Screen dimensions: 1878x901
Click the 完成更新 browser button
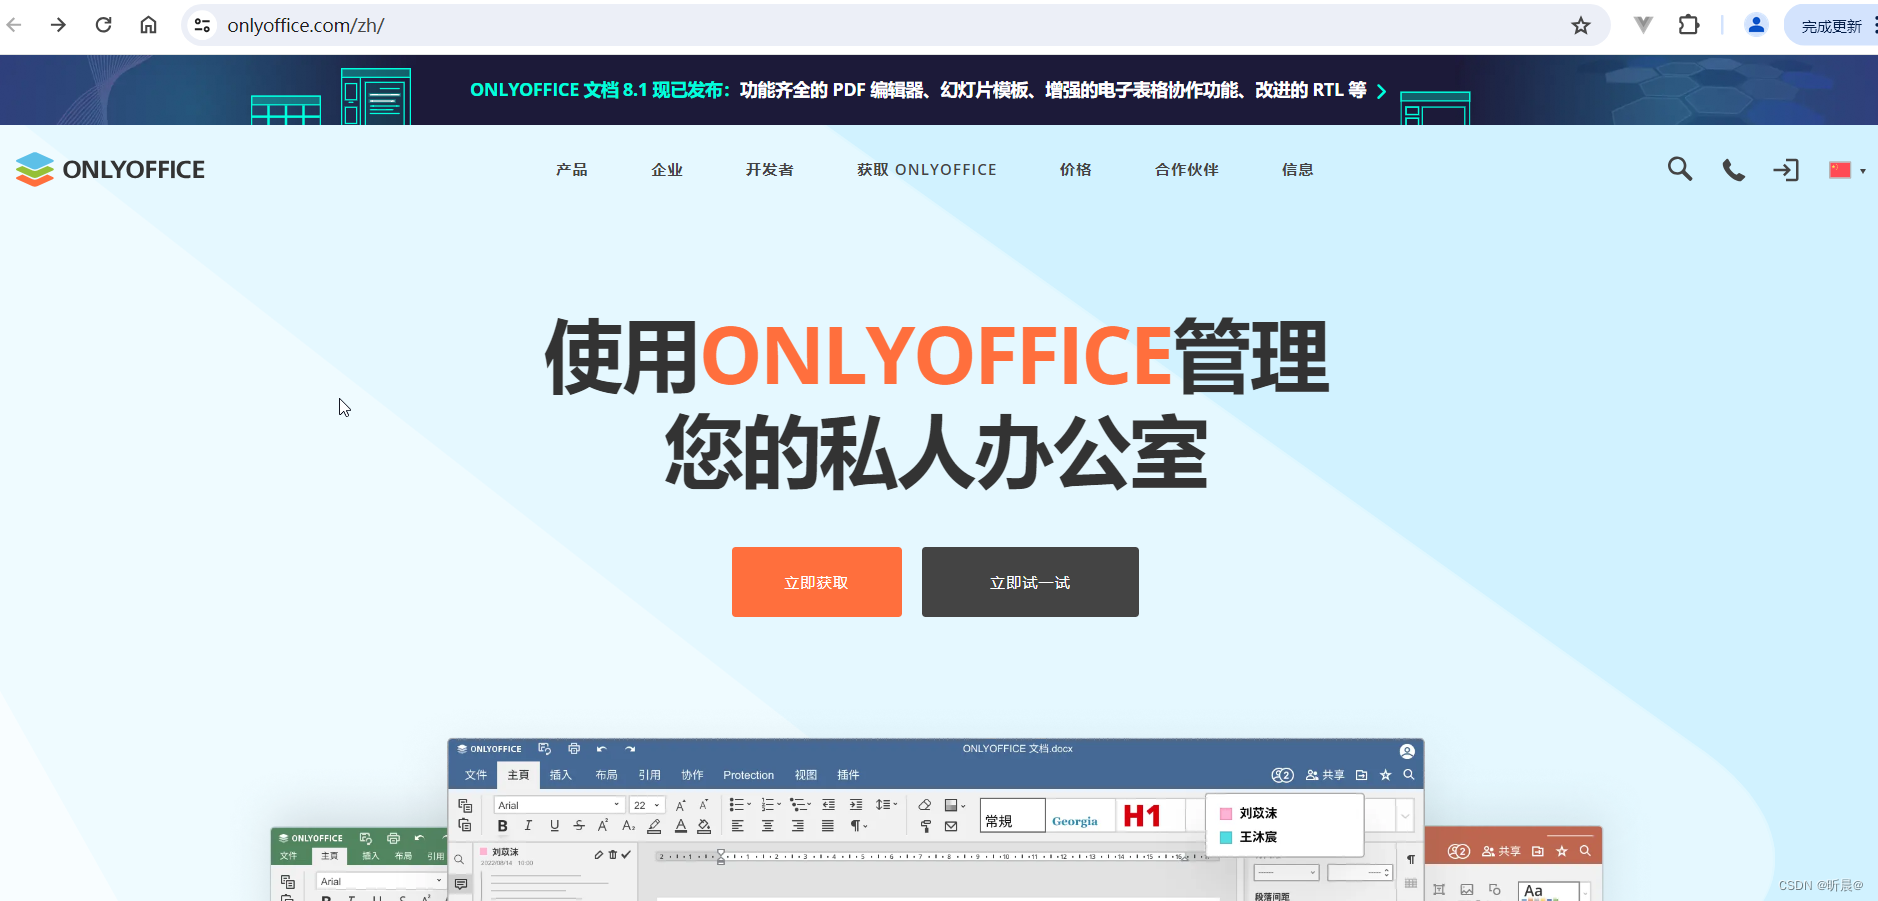(x=1832, y=26)
